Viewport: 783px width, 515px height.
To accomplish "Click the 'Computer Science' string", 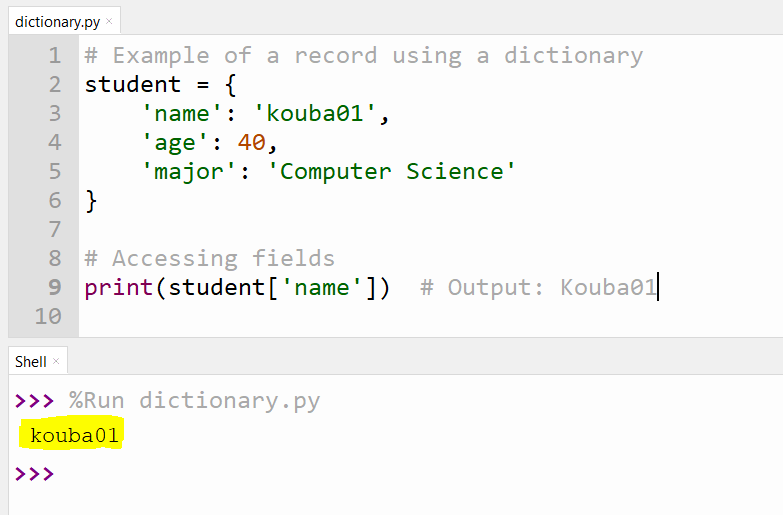I will pos(392,171).
